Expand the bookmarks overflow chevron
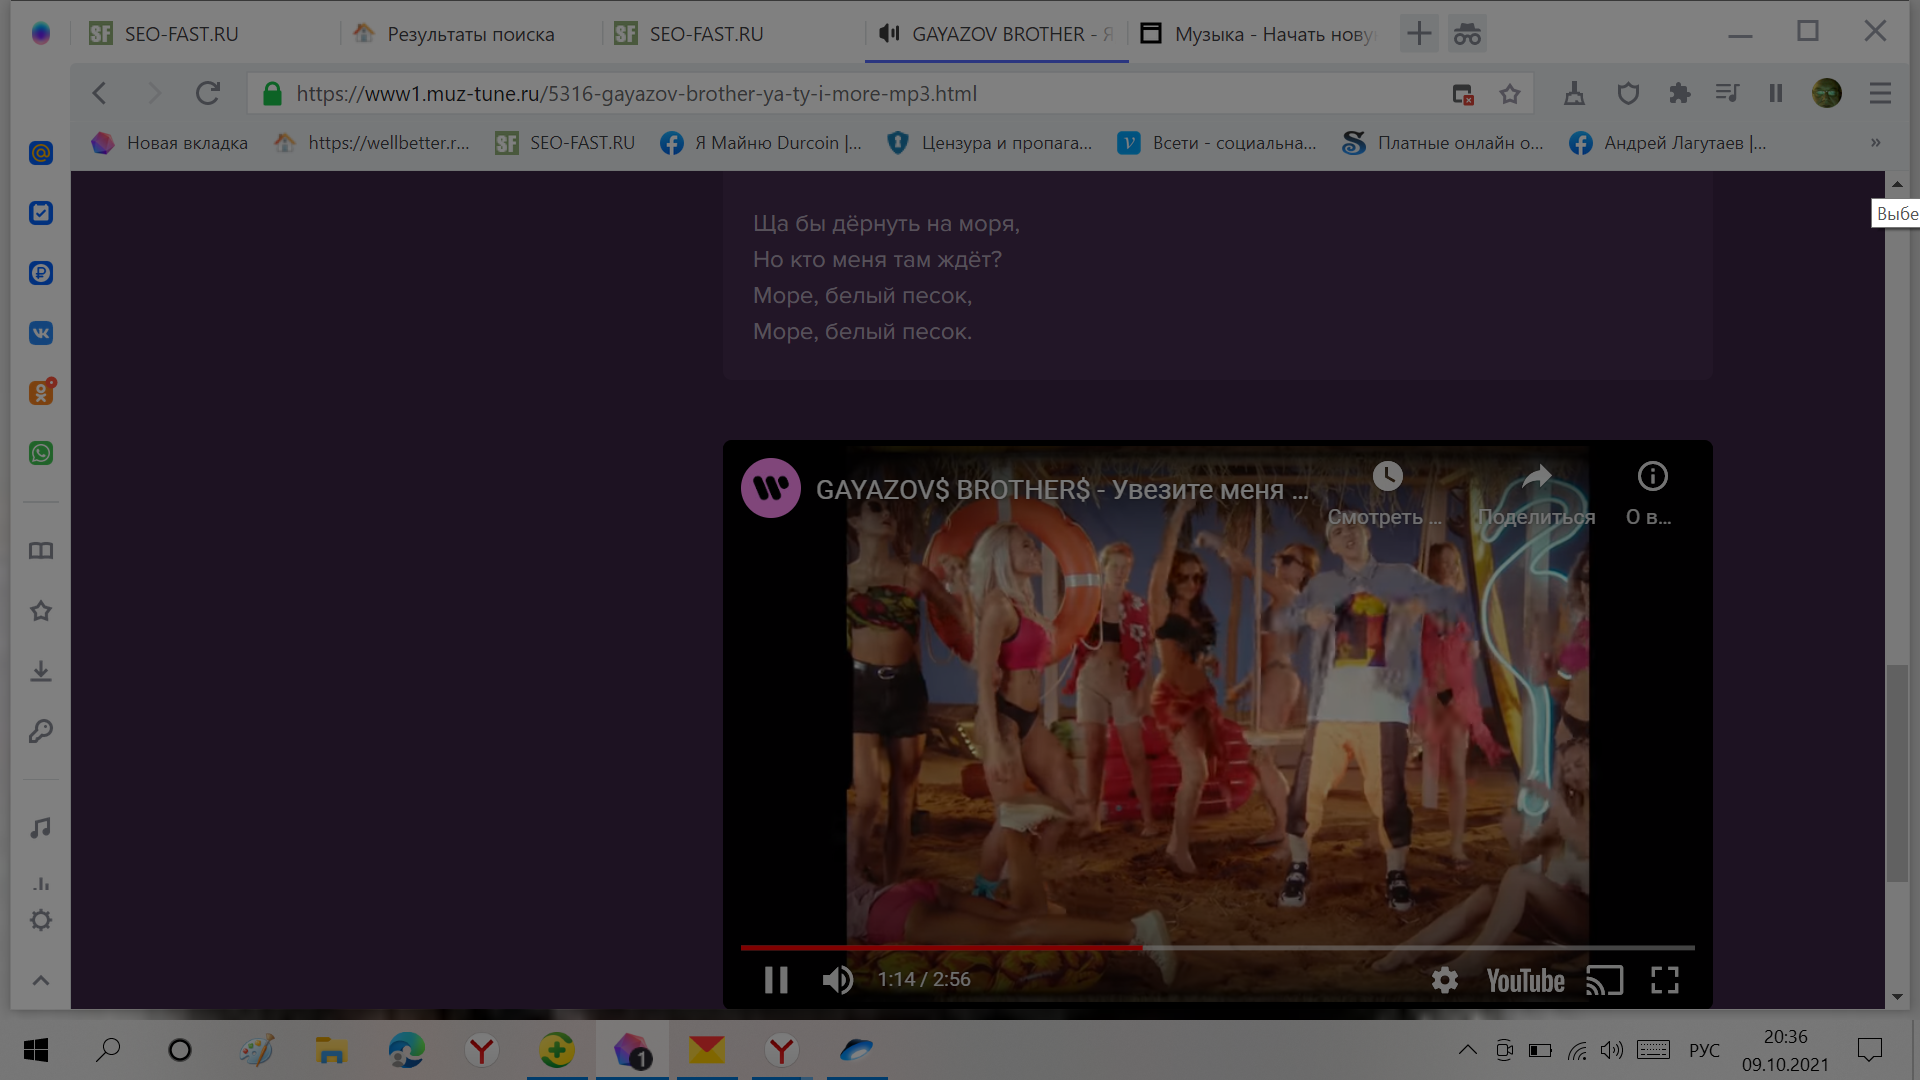The height and width of the screenshot is (1080, 1920). pos(1876,143)
